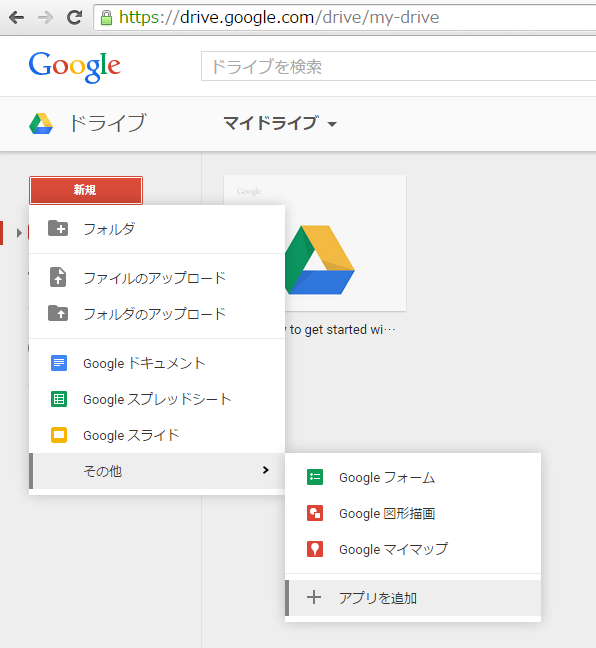
Task: Create a Google ドキュメント
Action: click(x=157, y=363)
